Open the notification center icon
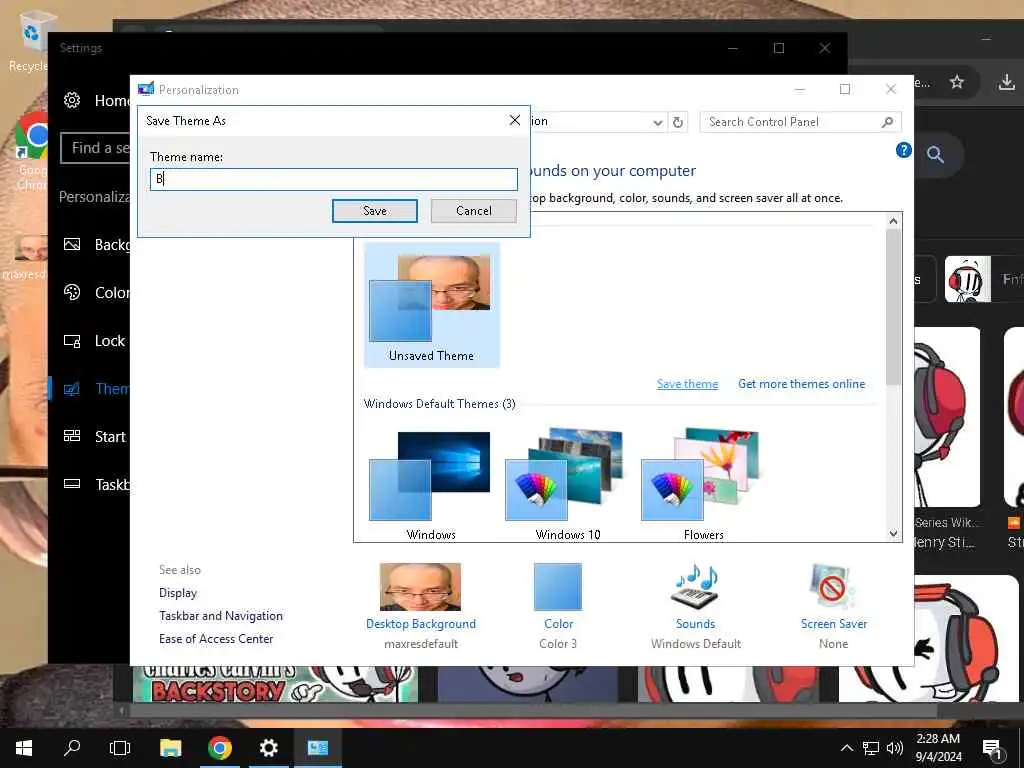The width and height of the screenshot is (1024, 768). (992, 749)
